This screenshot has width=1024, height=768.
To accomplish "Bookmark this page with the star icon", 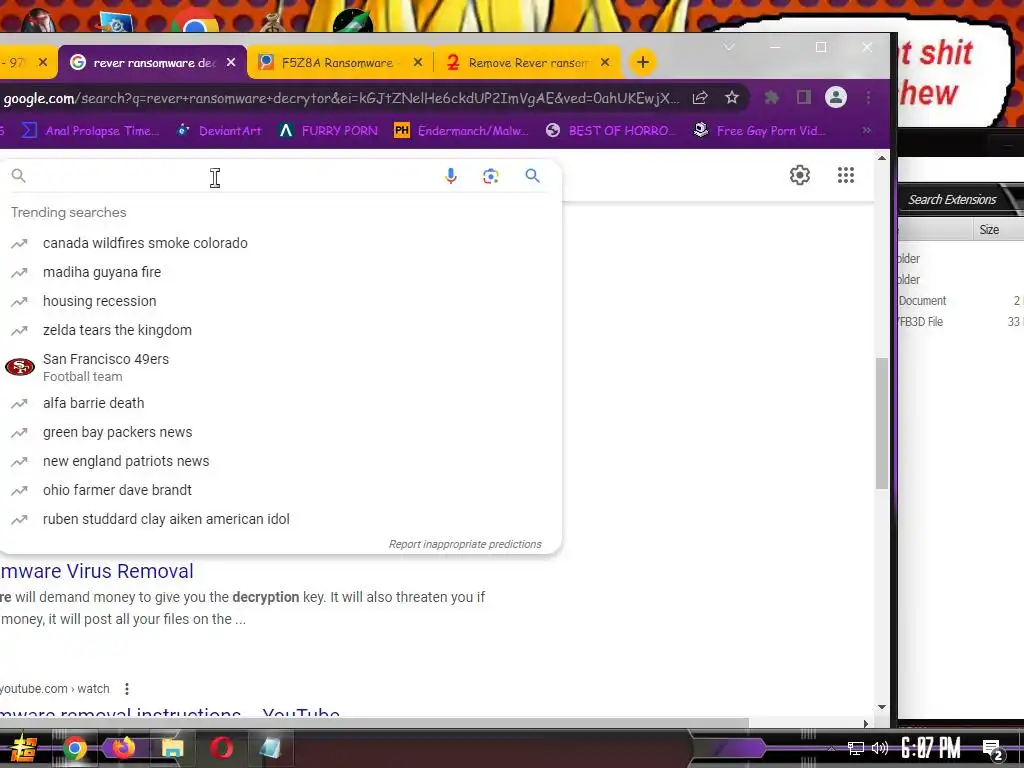I will [x=731, y=98].
